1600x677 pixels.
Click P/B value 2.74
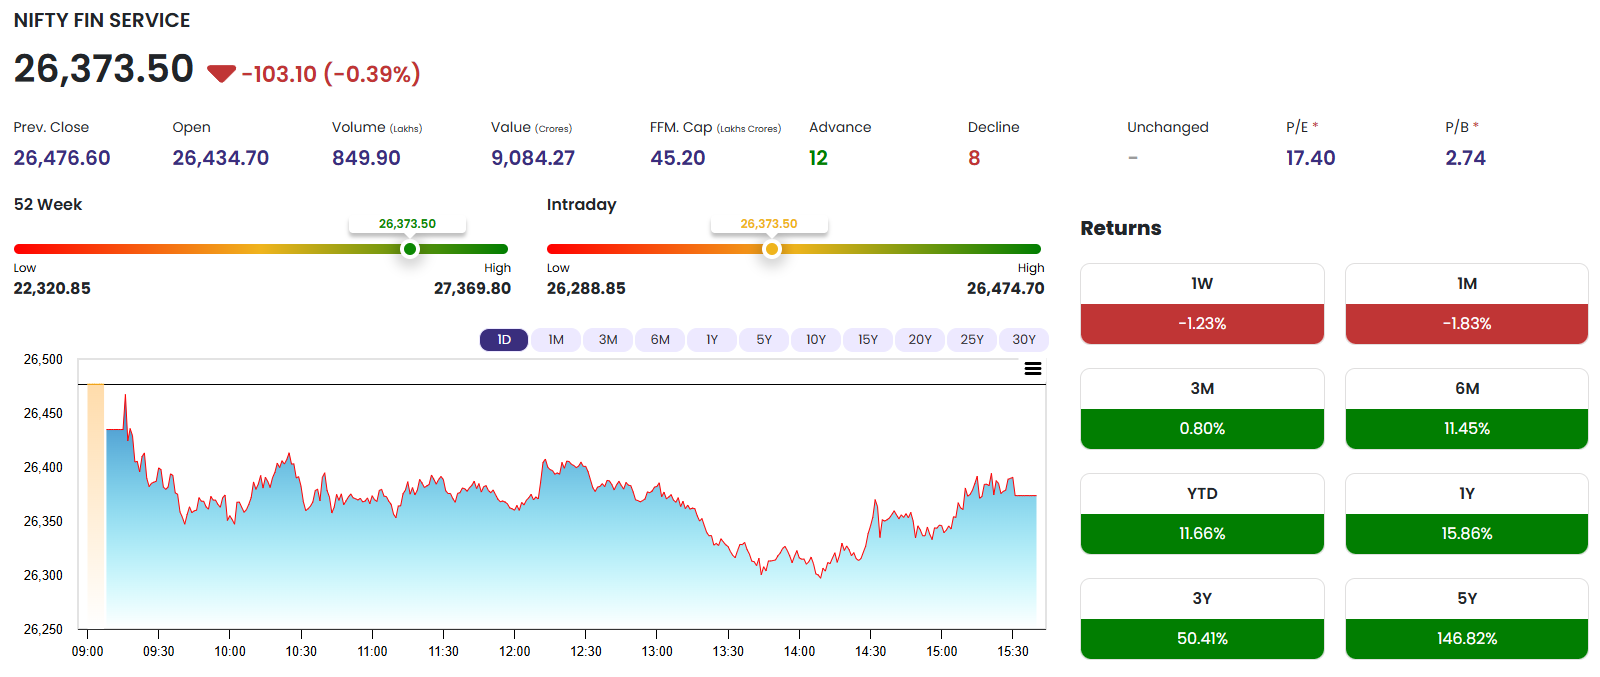tap(1465, 158)
